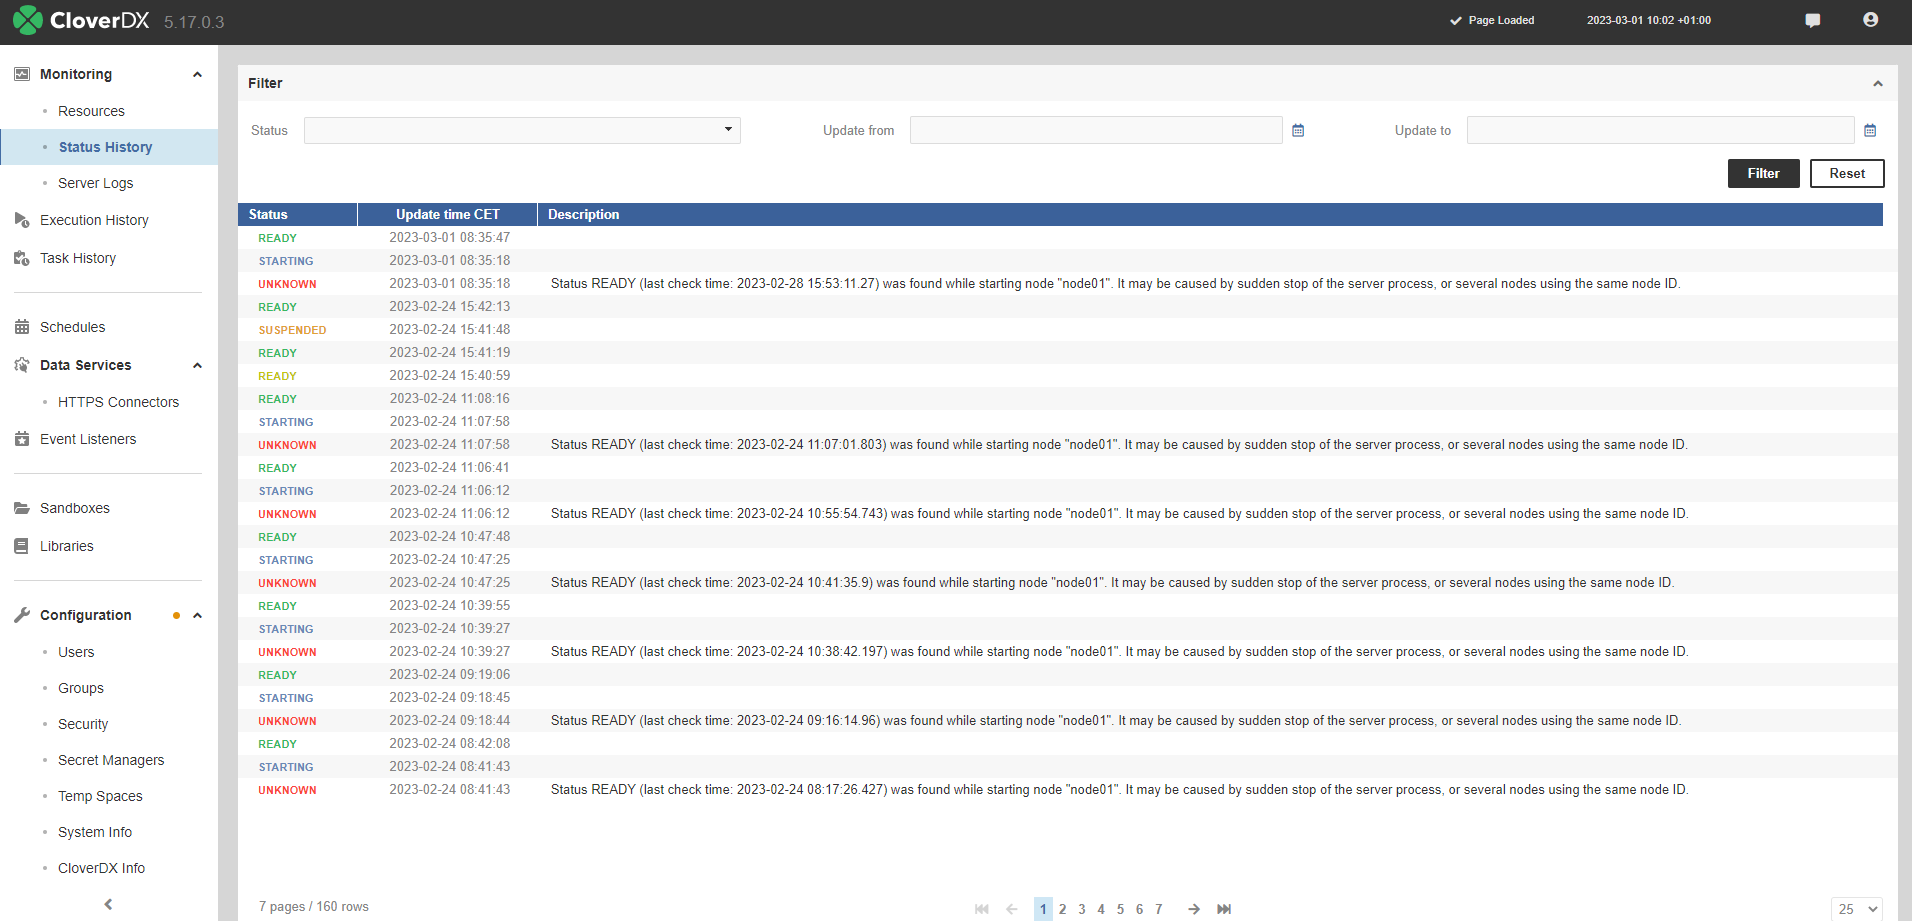Open Event Listeners
1912x921 pixels.
[x=88, y=439]
